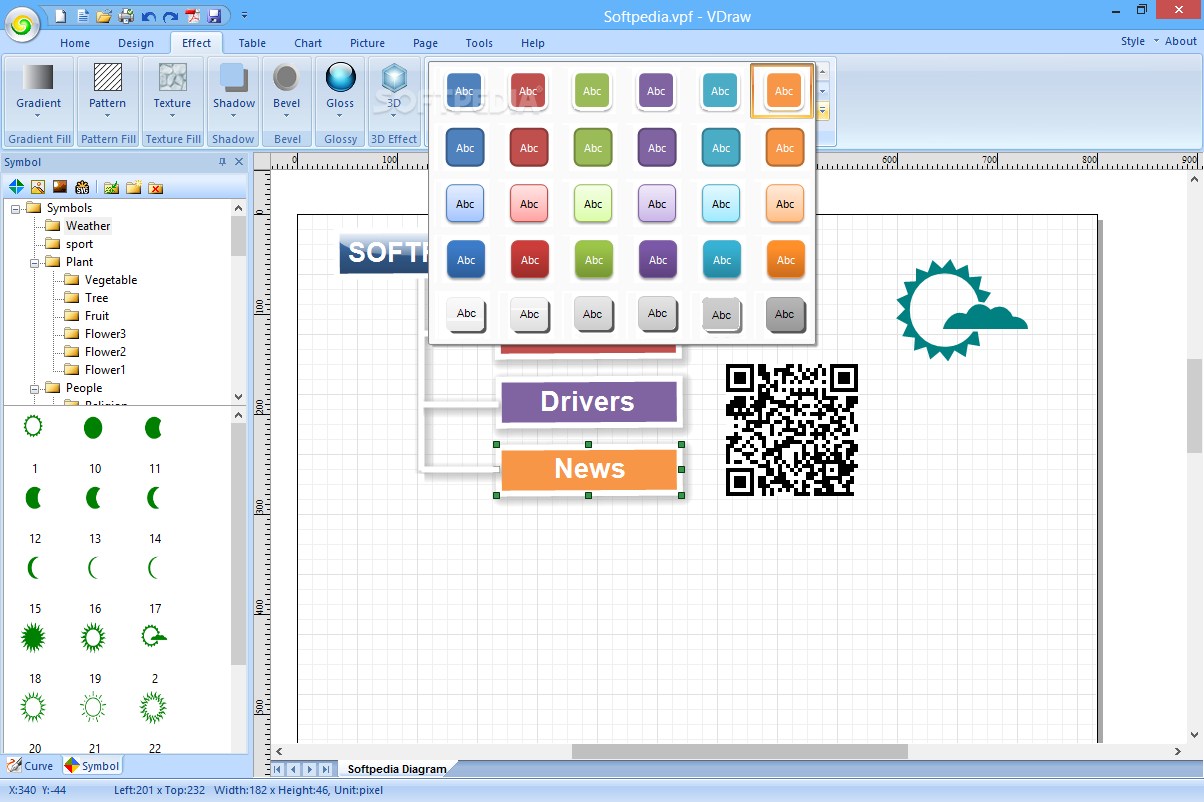1204x802 pixels.
Task: Open the Gradient dropdown arrow
Action: click(x=38, y=115)
